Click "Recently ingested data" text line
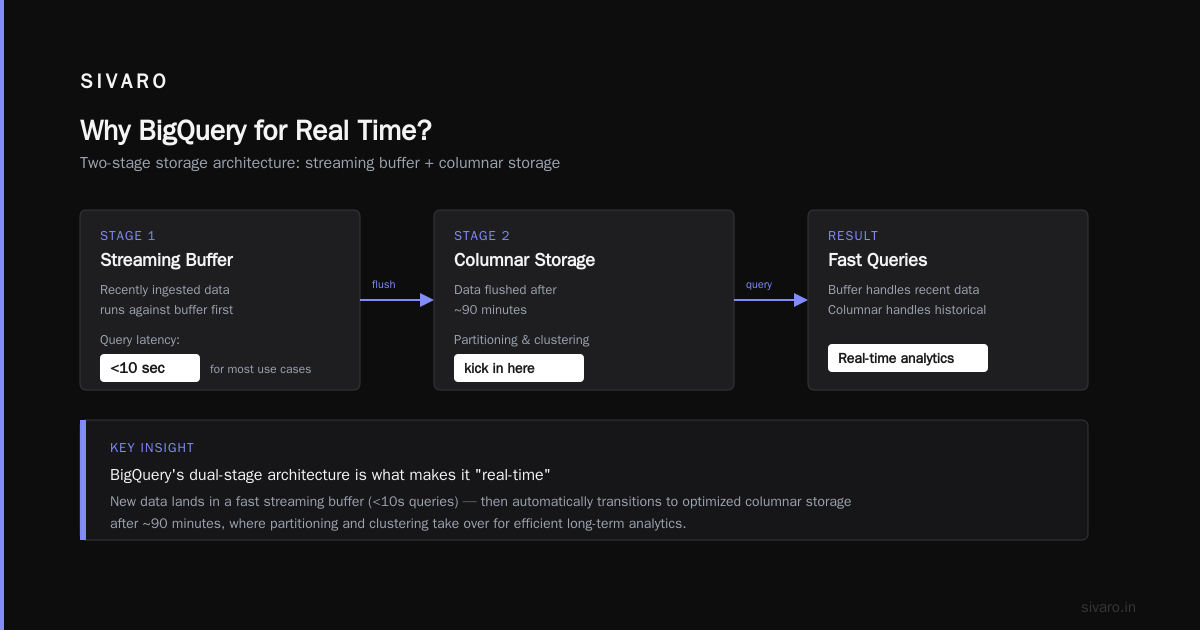This screenshot has height=630, width=1200. click(x=165, y=290)
